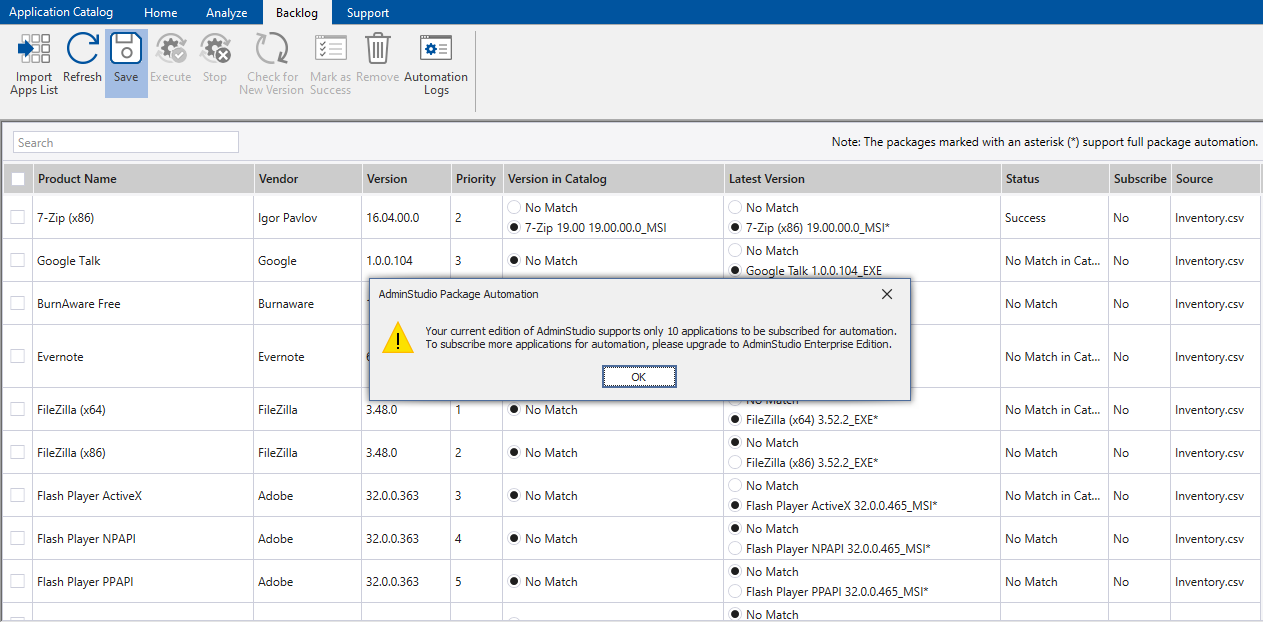Sort by Vendor column header
Screen dimensions: 1263x623
click(x=308, y=179)
